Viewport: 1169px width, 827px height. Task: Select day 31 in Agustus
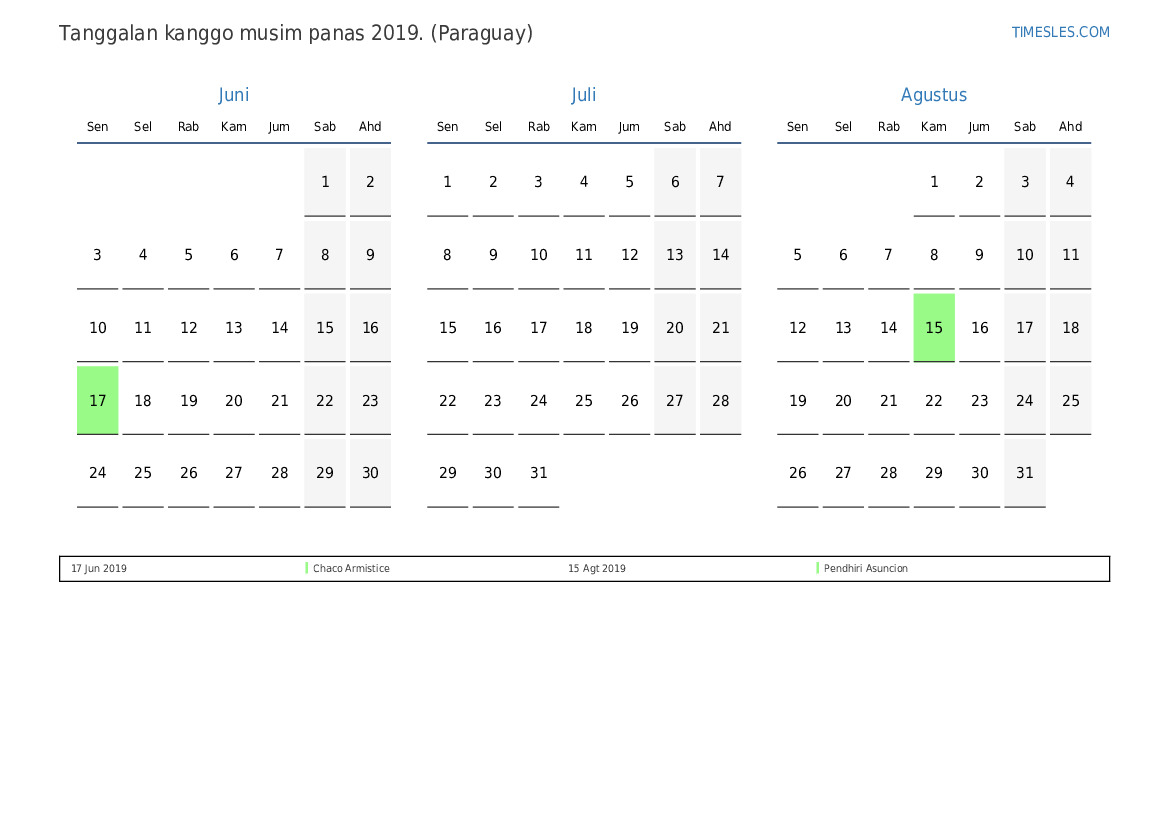(x=1025, y=473)
